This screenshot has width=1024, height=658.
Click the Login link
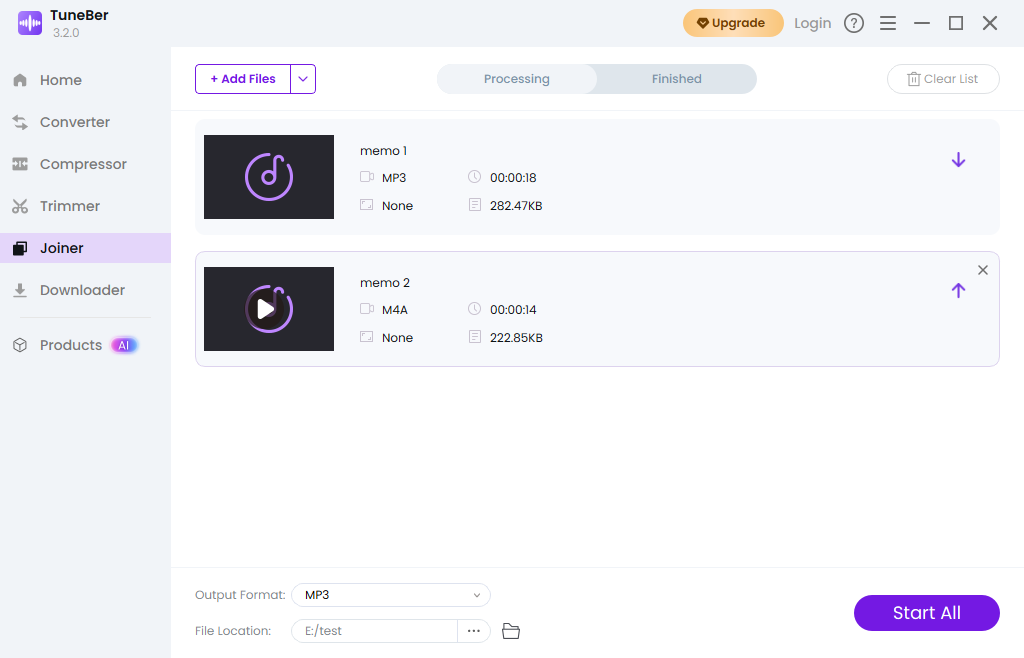(812, 23)
